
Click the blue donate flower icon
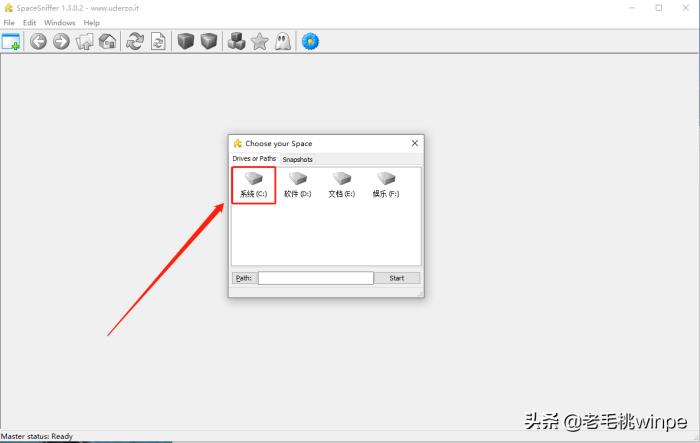pyautogui.click(x=310, y=41)
